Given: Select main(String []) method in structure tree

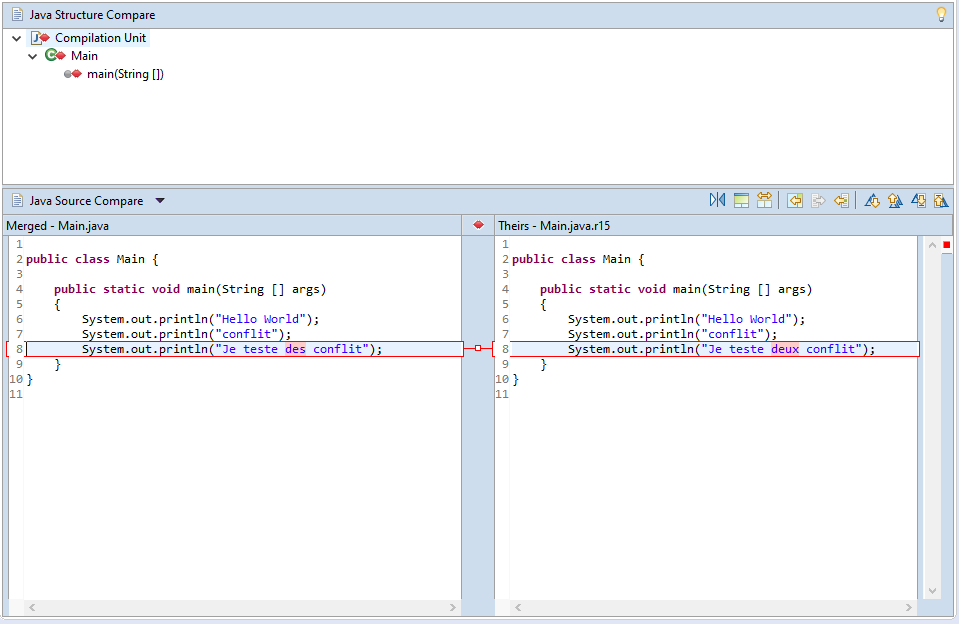Looking at the screenshot, I should 125,74.
